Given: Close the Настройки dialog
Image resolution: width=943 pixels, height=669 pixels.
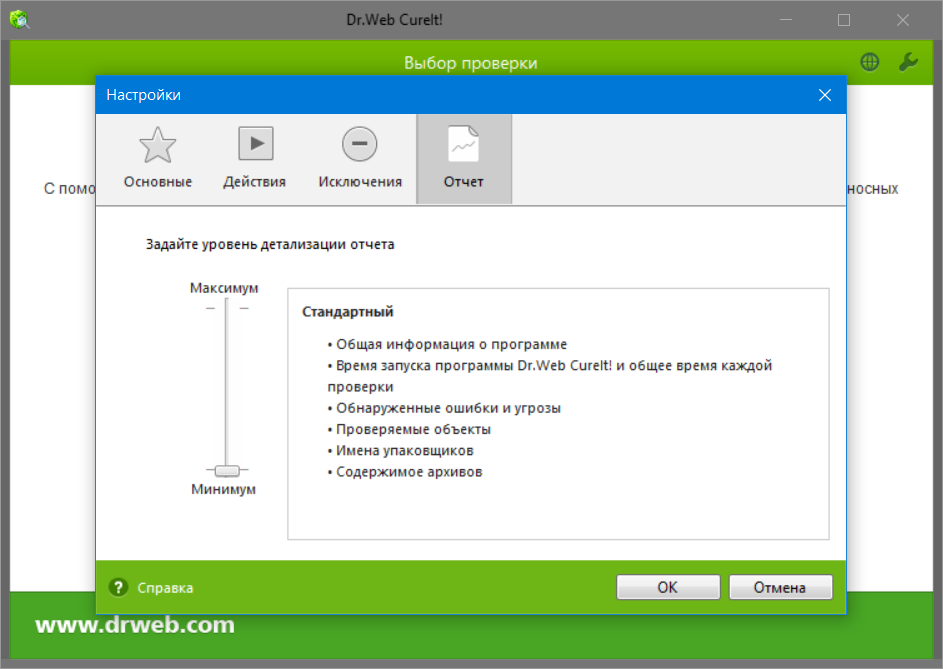Looking at the screenshot, I should tap(825, 95).
